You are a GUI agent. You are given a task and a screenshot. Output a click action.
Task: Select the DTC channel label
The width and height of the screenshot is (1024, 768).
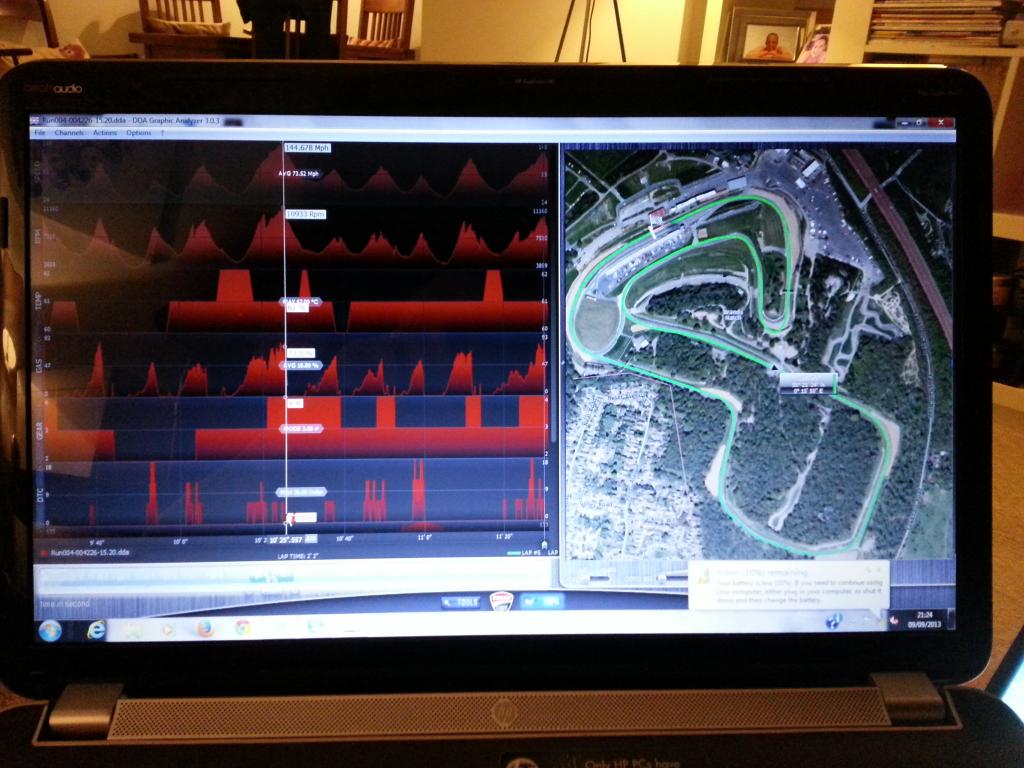pos(39,495)
